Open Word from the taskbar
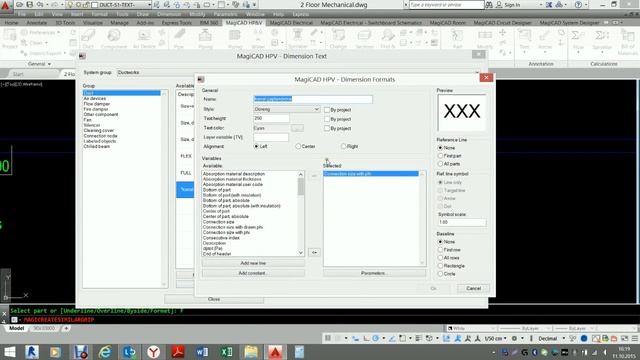 point(202,352)
